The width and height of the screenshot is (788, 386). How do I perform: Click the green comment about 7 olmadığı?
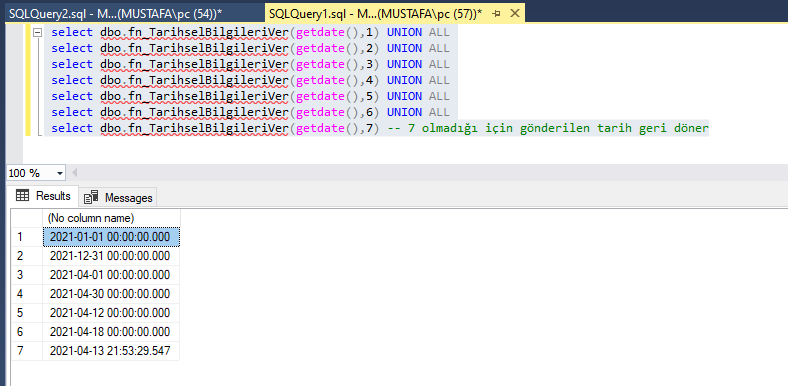pos(548,128)
